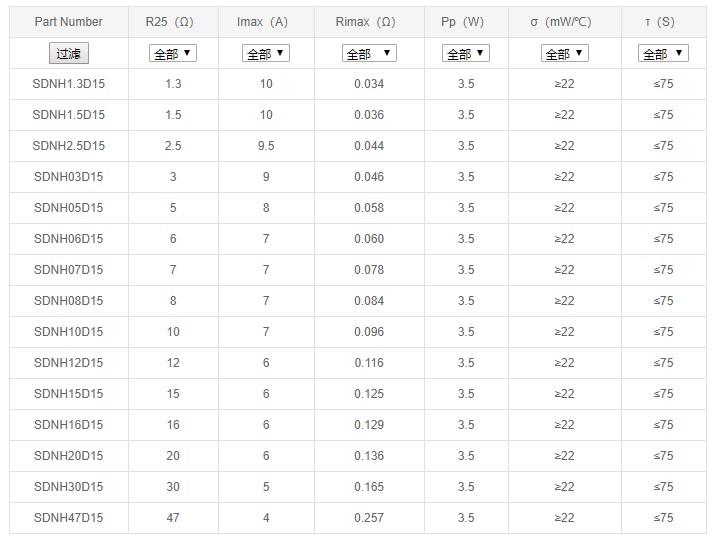Expand the τ (S) filter dropdown

coord(664,54)
